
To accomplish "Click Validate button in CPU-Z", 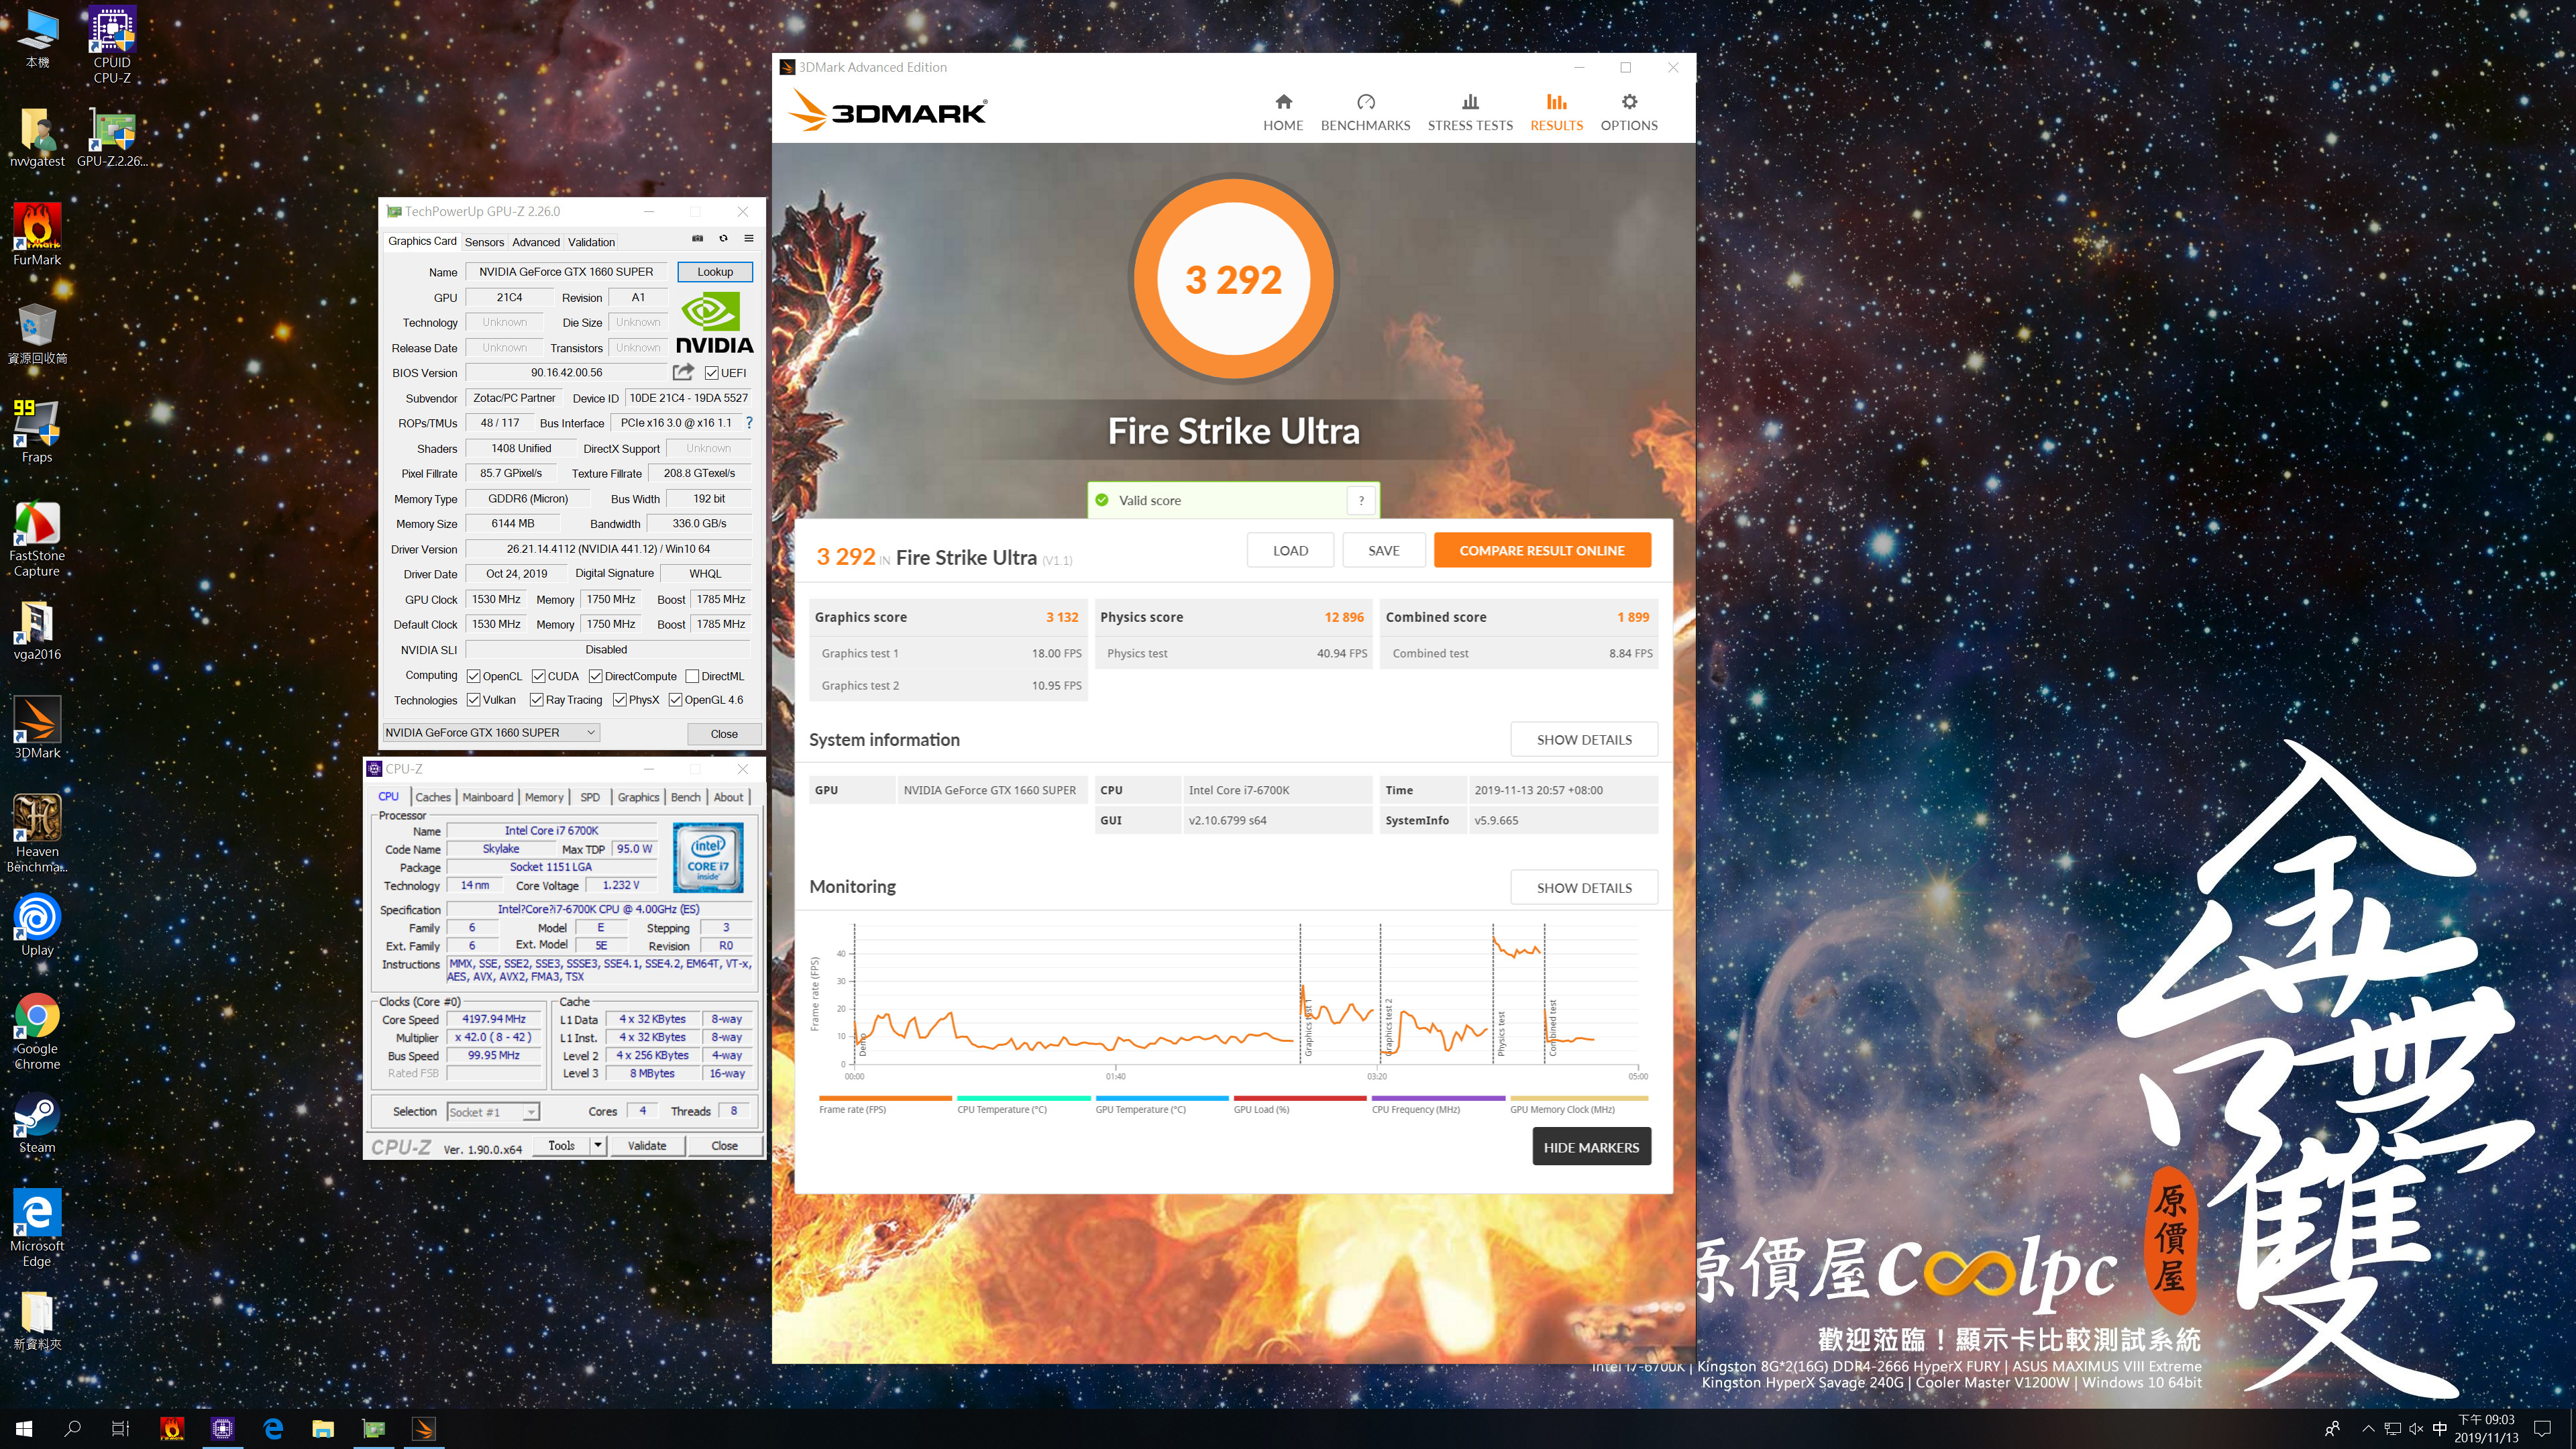I will 647,1146.
